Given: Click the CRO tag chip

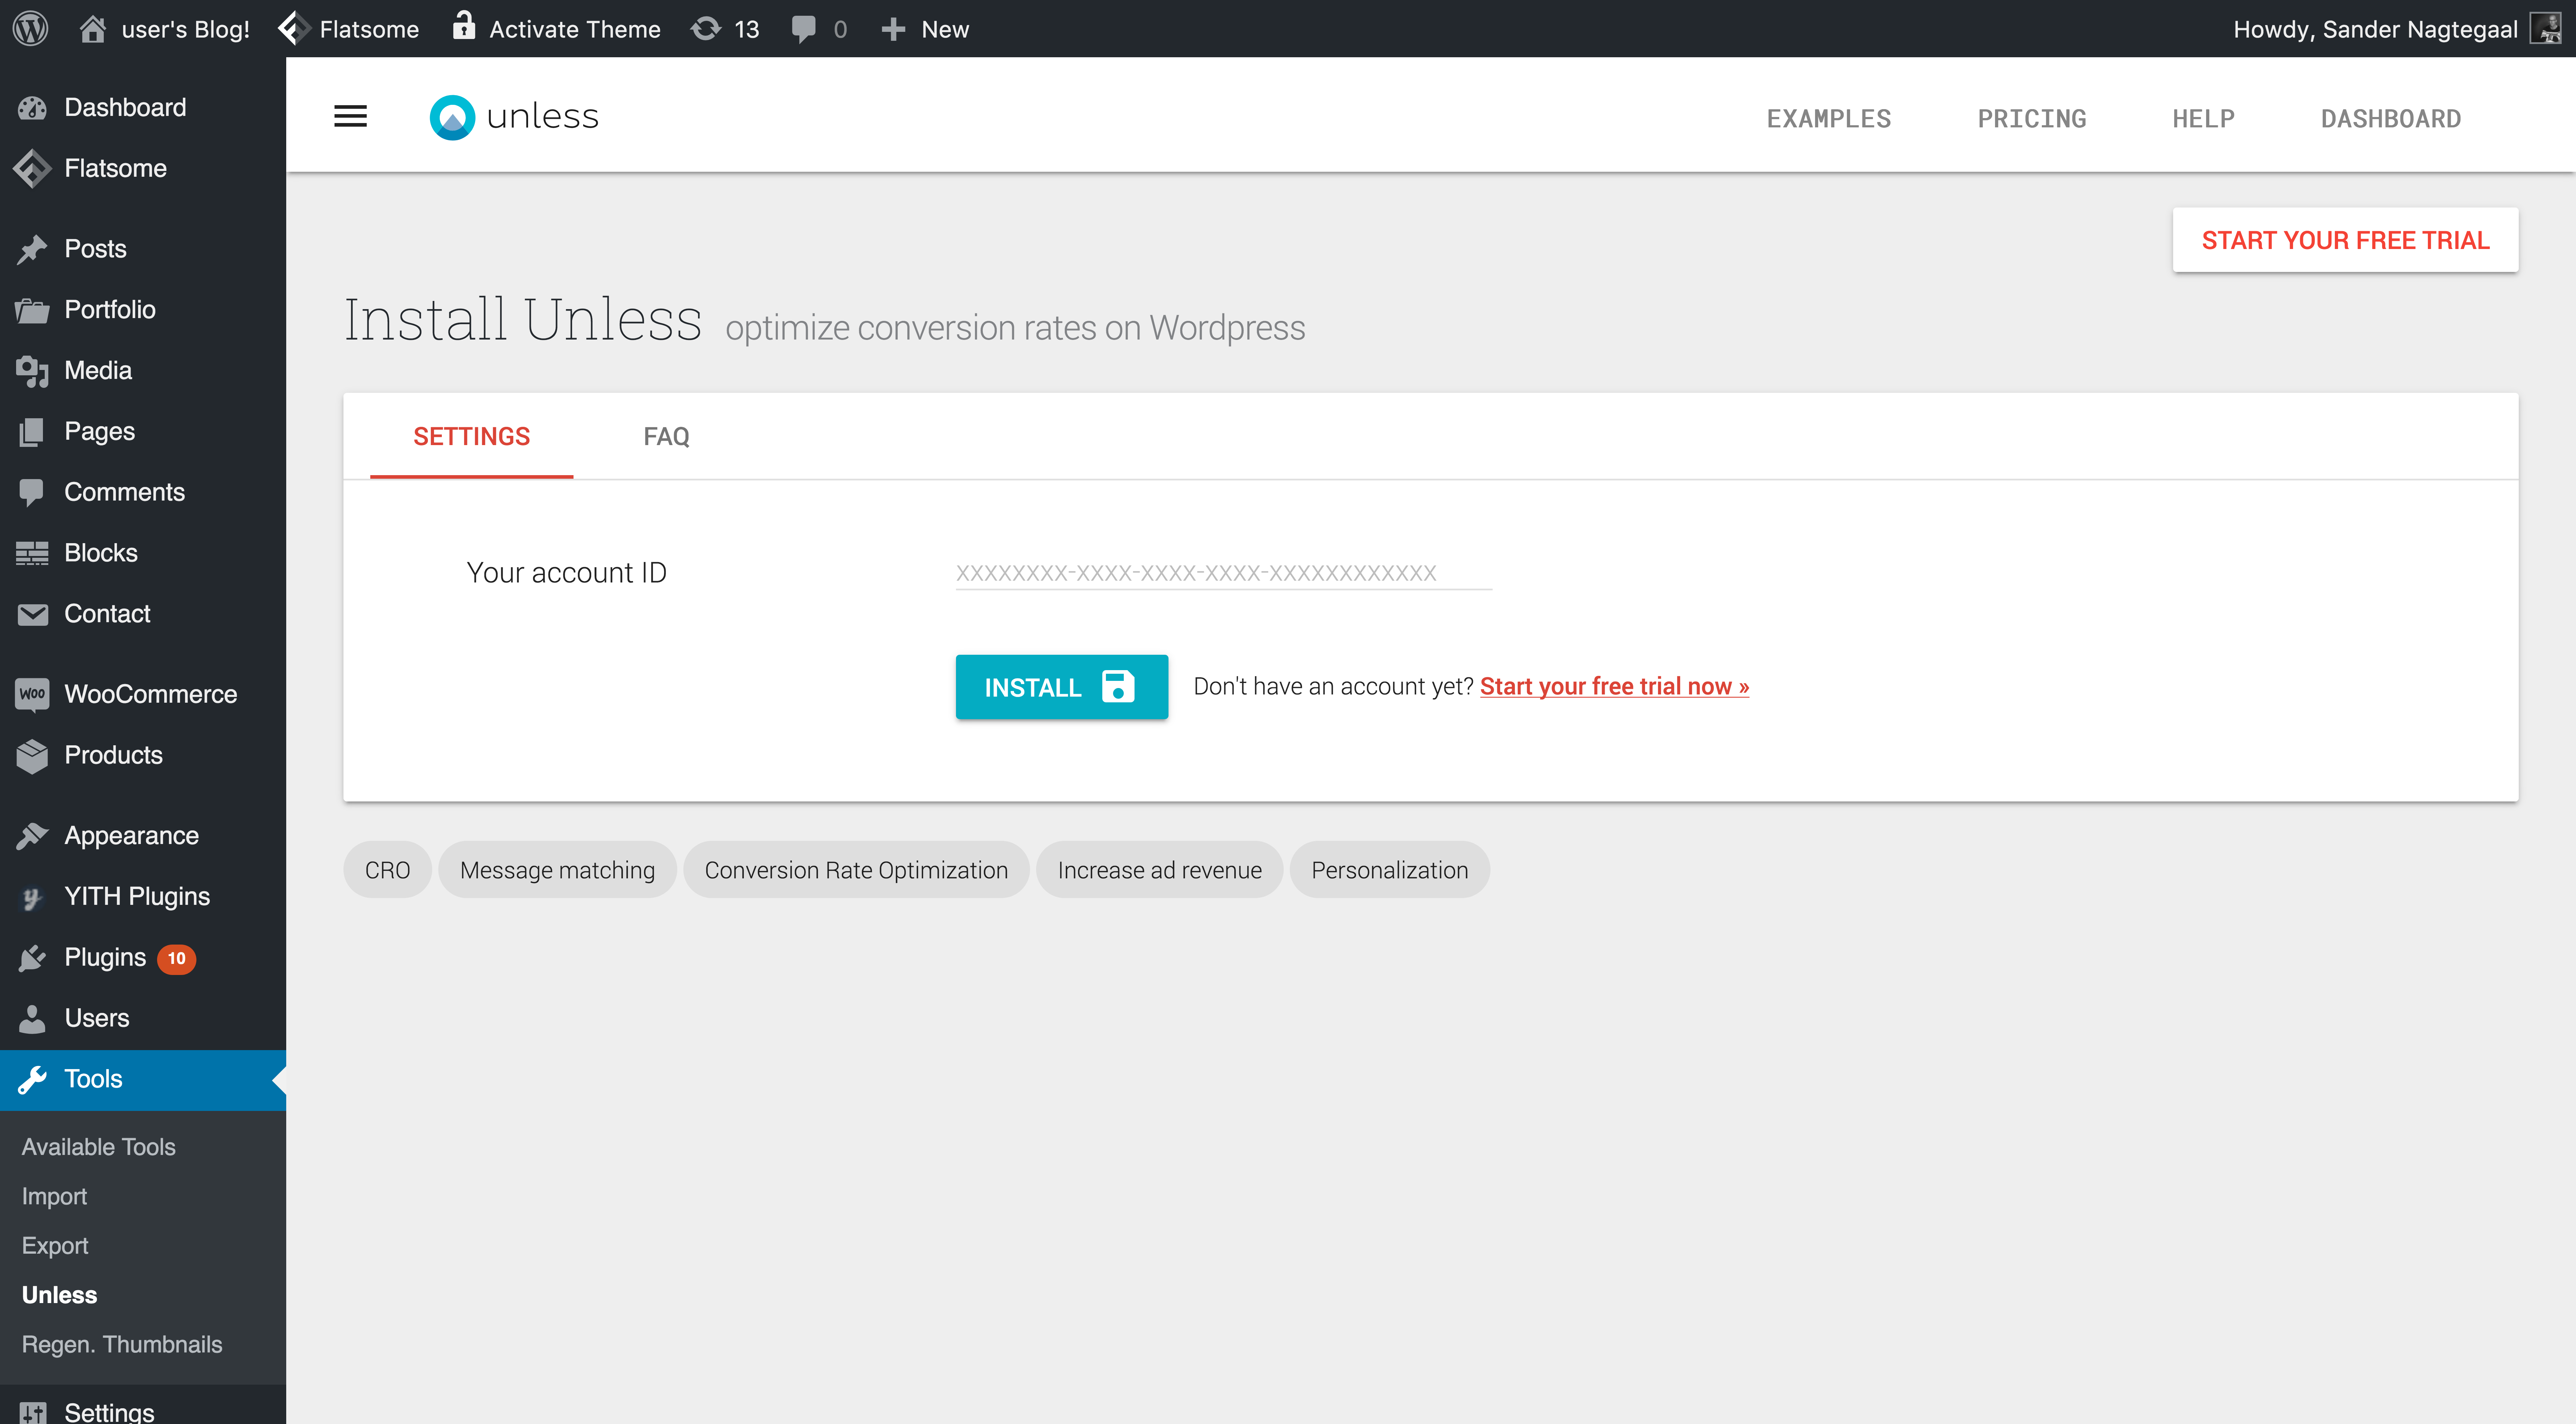Looking at the screenshot, I should (387, 870).
